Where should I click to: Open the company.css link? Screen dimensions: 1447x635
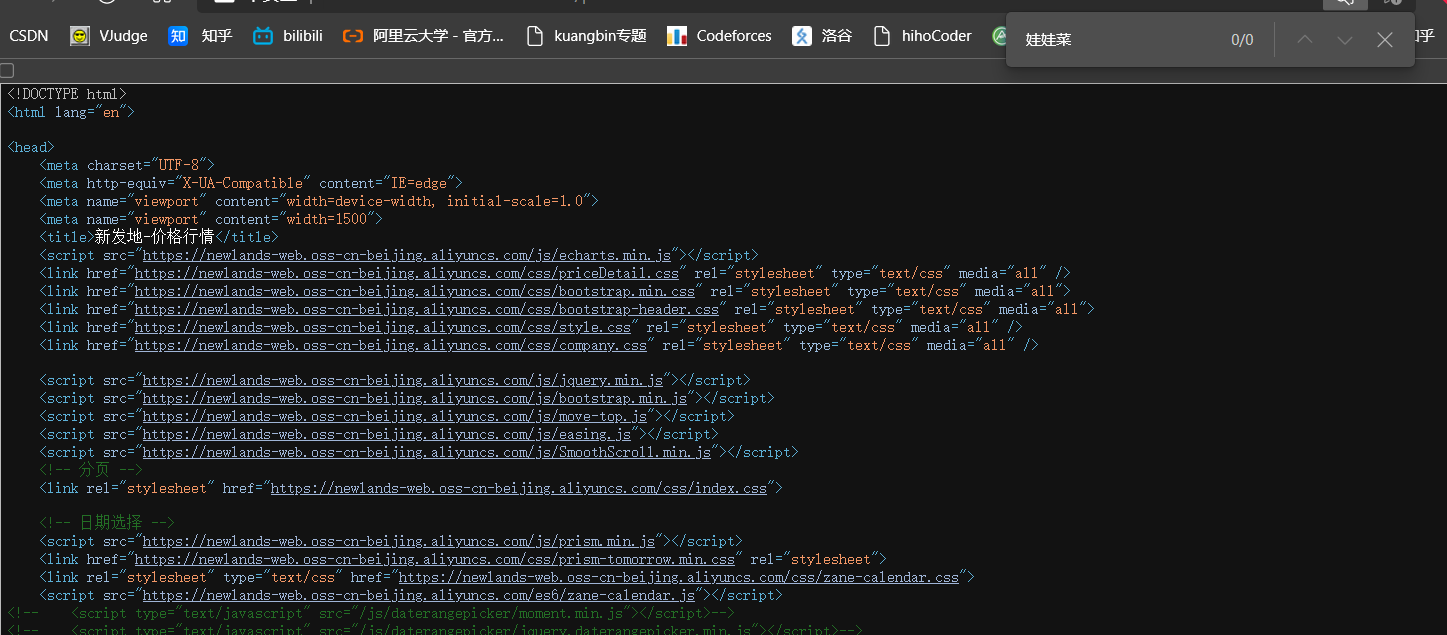coord(391,345)
